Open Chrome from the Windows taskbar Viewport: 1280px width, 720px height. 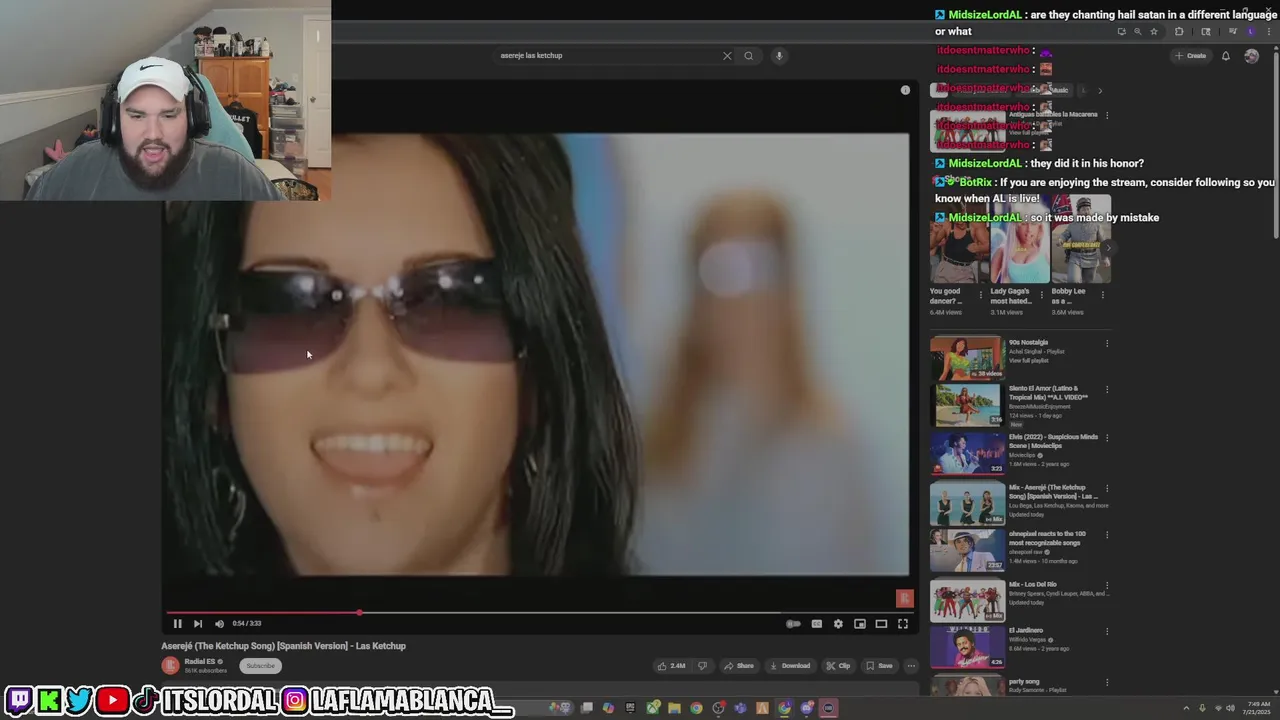(x=696, y=708)
